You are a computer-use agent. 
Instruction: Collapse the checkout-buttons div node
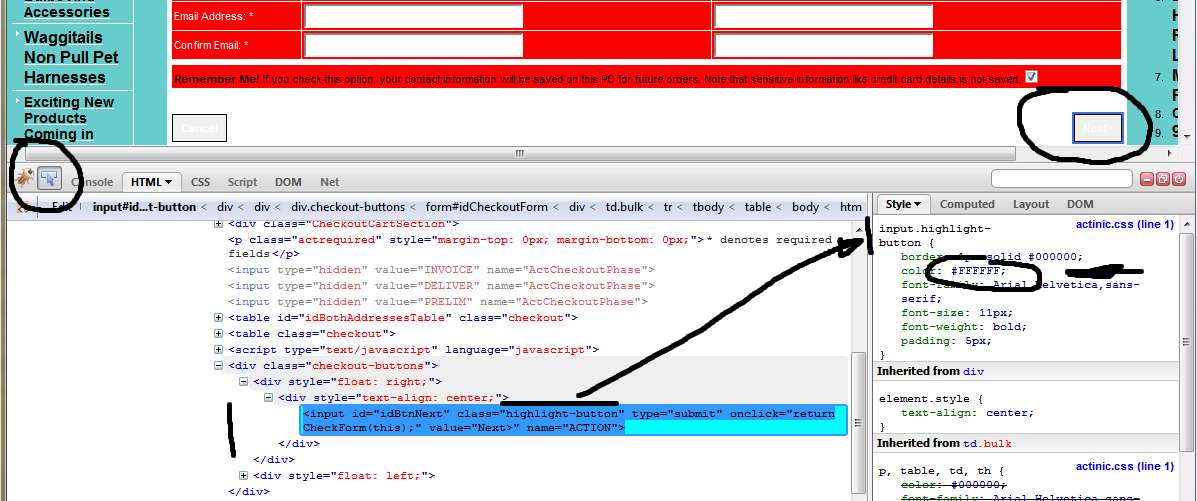coord(219,366)
